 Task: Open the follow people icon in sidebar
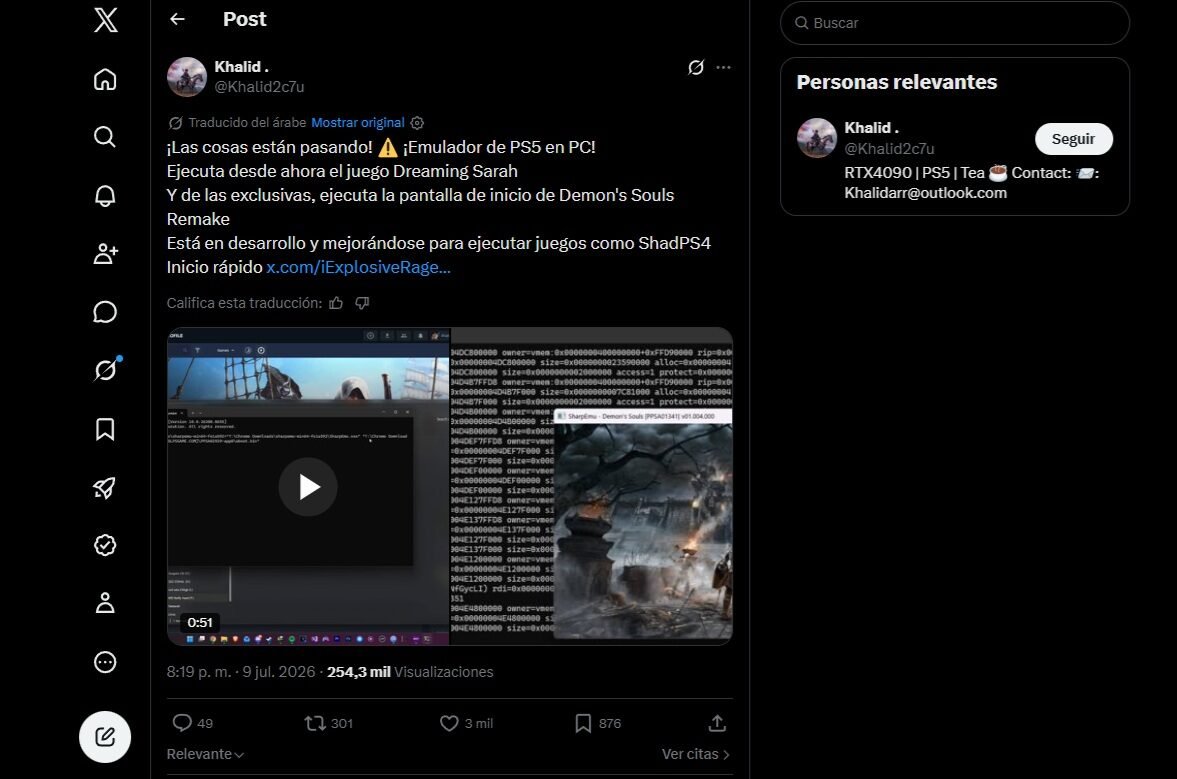point(105,254)
